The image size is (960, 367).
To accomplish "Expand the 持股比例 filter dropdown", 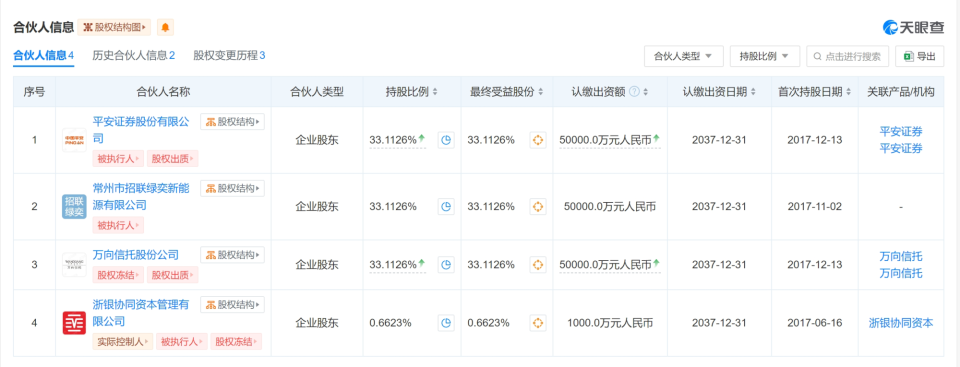I will pos(765,56).
